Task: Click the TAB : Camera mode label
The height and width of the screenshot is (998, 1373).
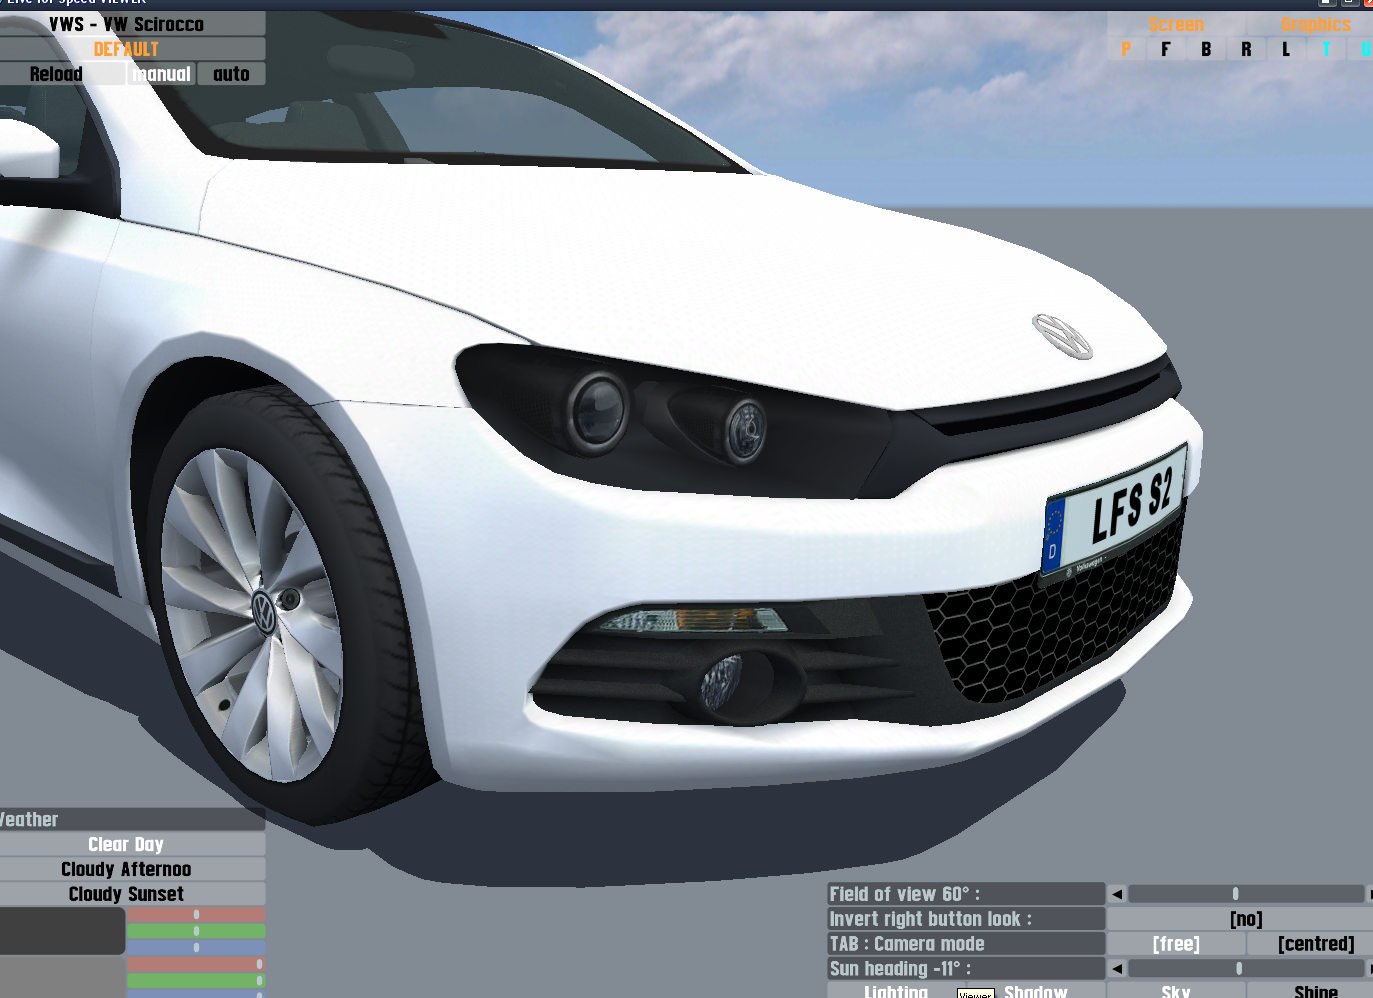Action: pos(966,944)
